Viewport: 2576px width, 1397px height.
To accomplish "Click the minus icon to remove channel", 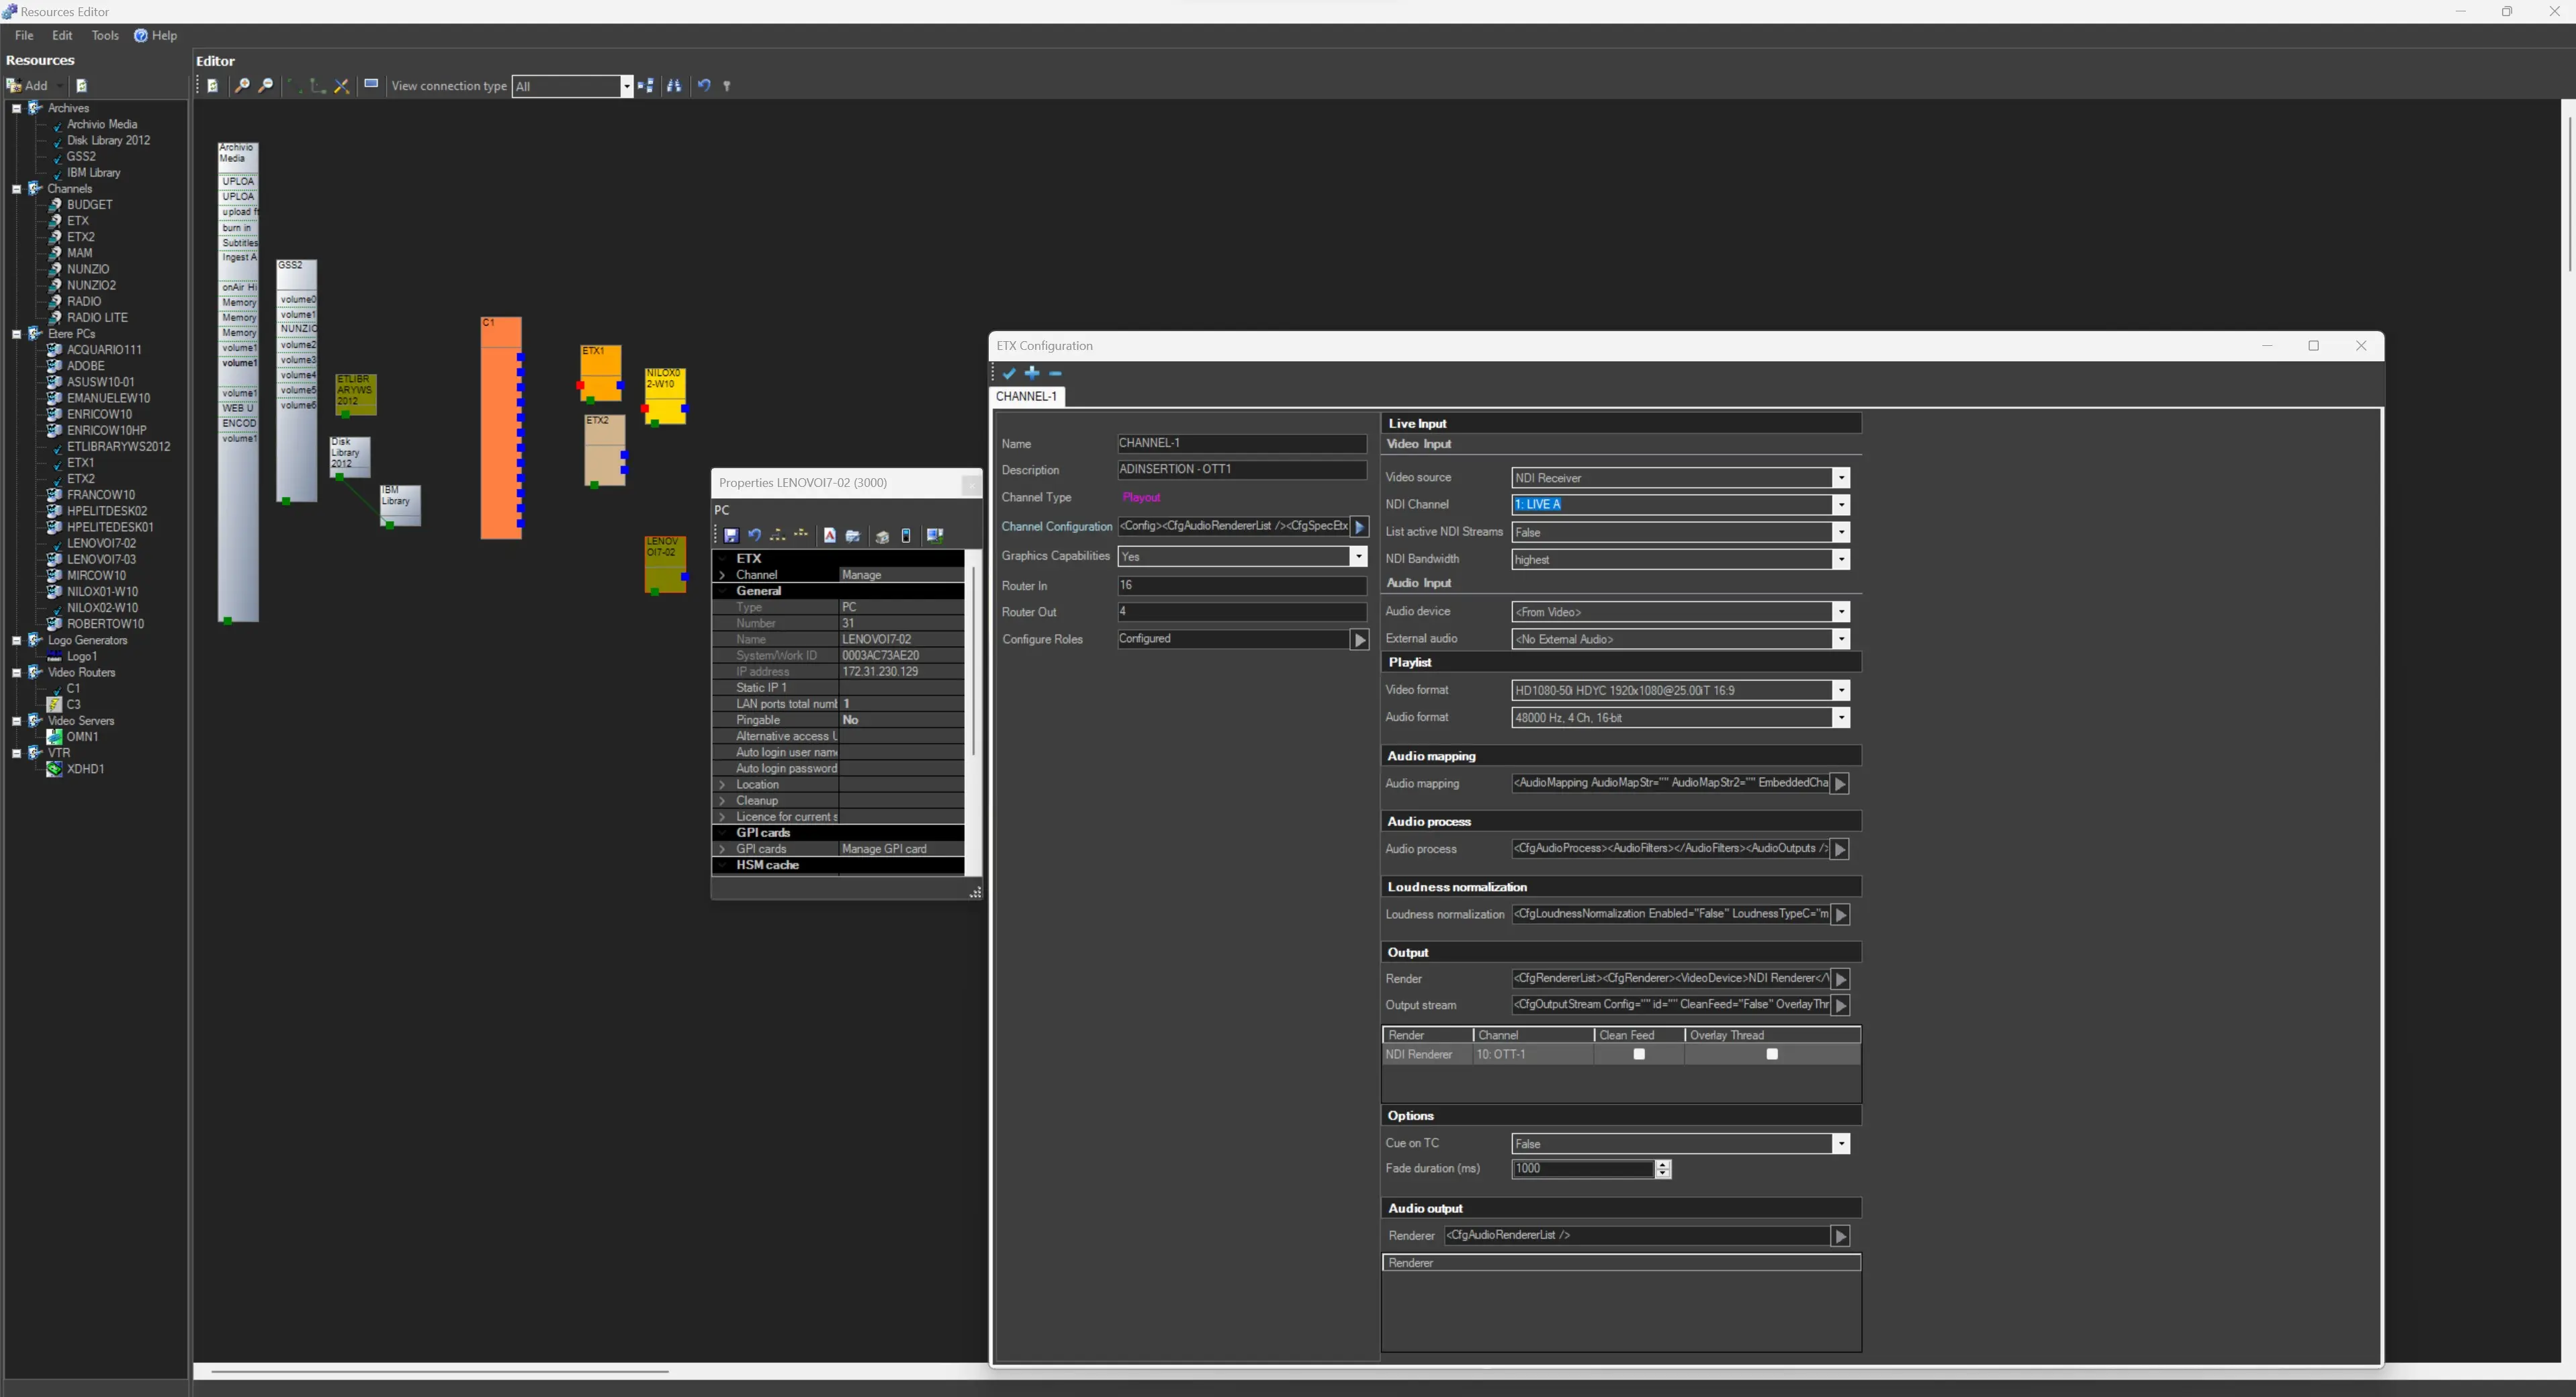I will coord(1055,374).
